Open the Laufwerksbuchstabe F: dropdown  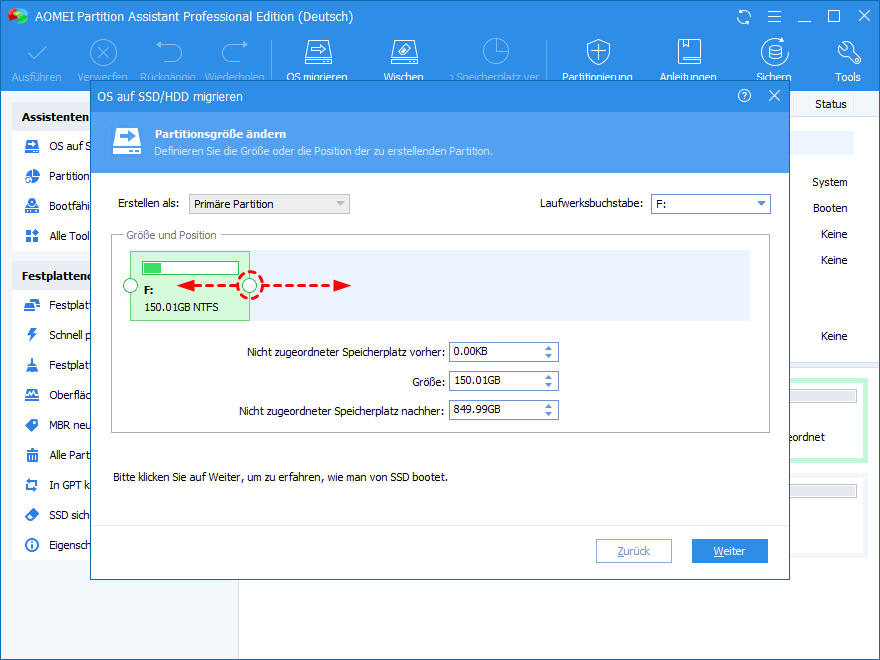[x=711, y=204]
